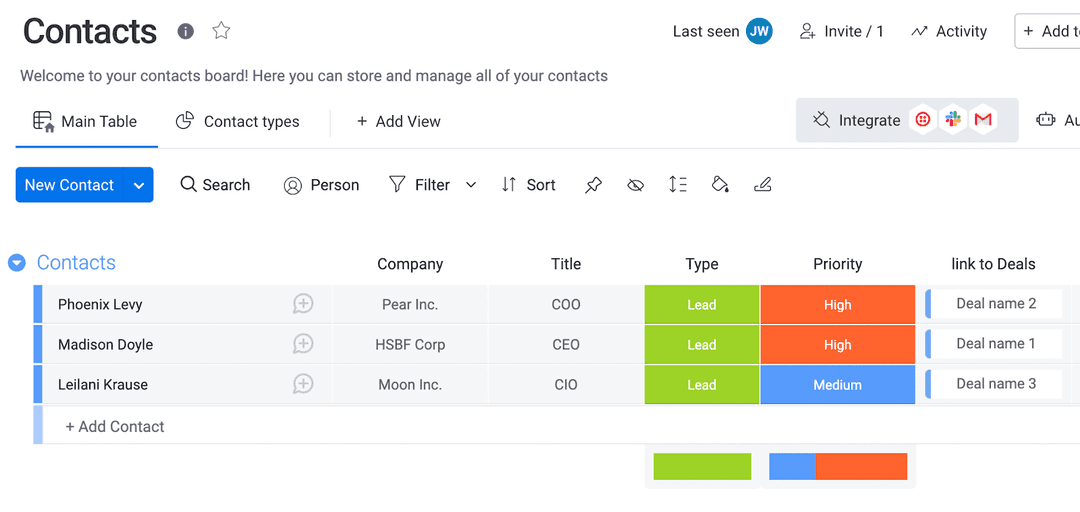This screenshot has height=512, width=1080.
Task: Expand the New Contact dropdown arrow
Action: (x=139, y=185)
